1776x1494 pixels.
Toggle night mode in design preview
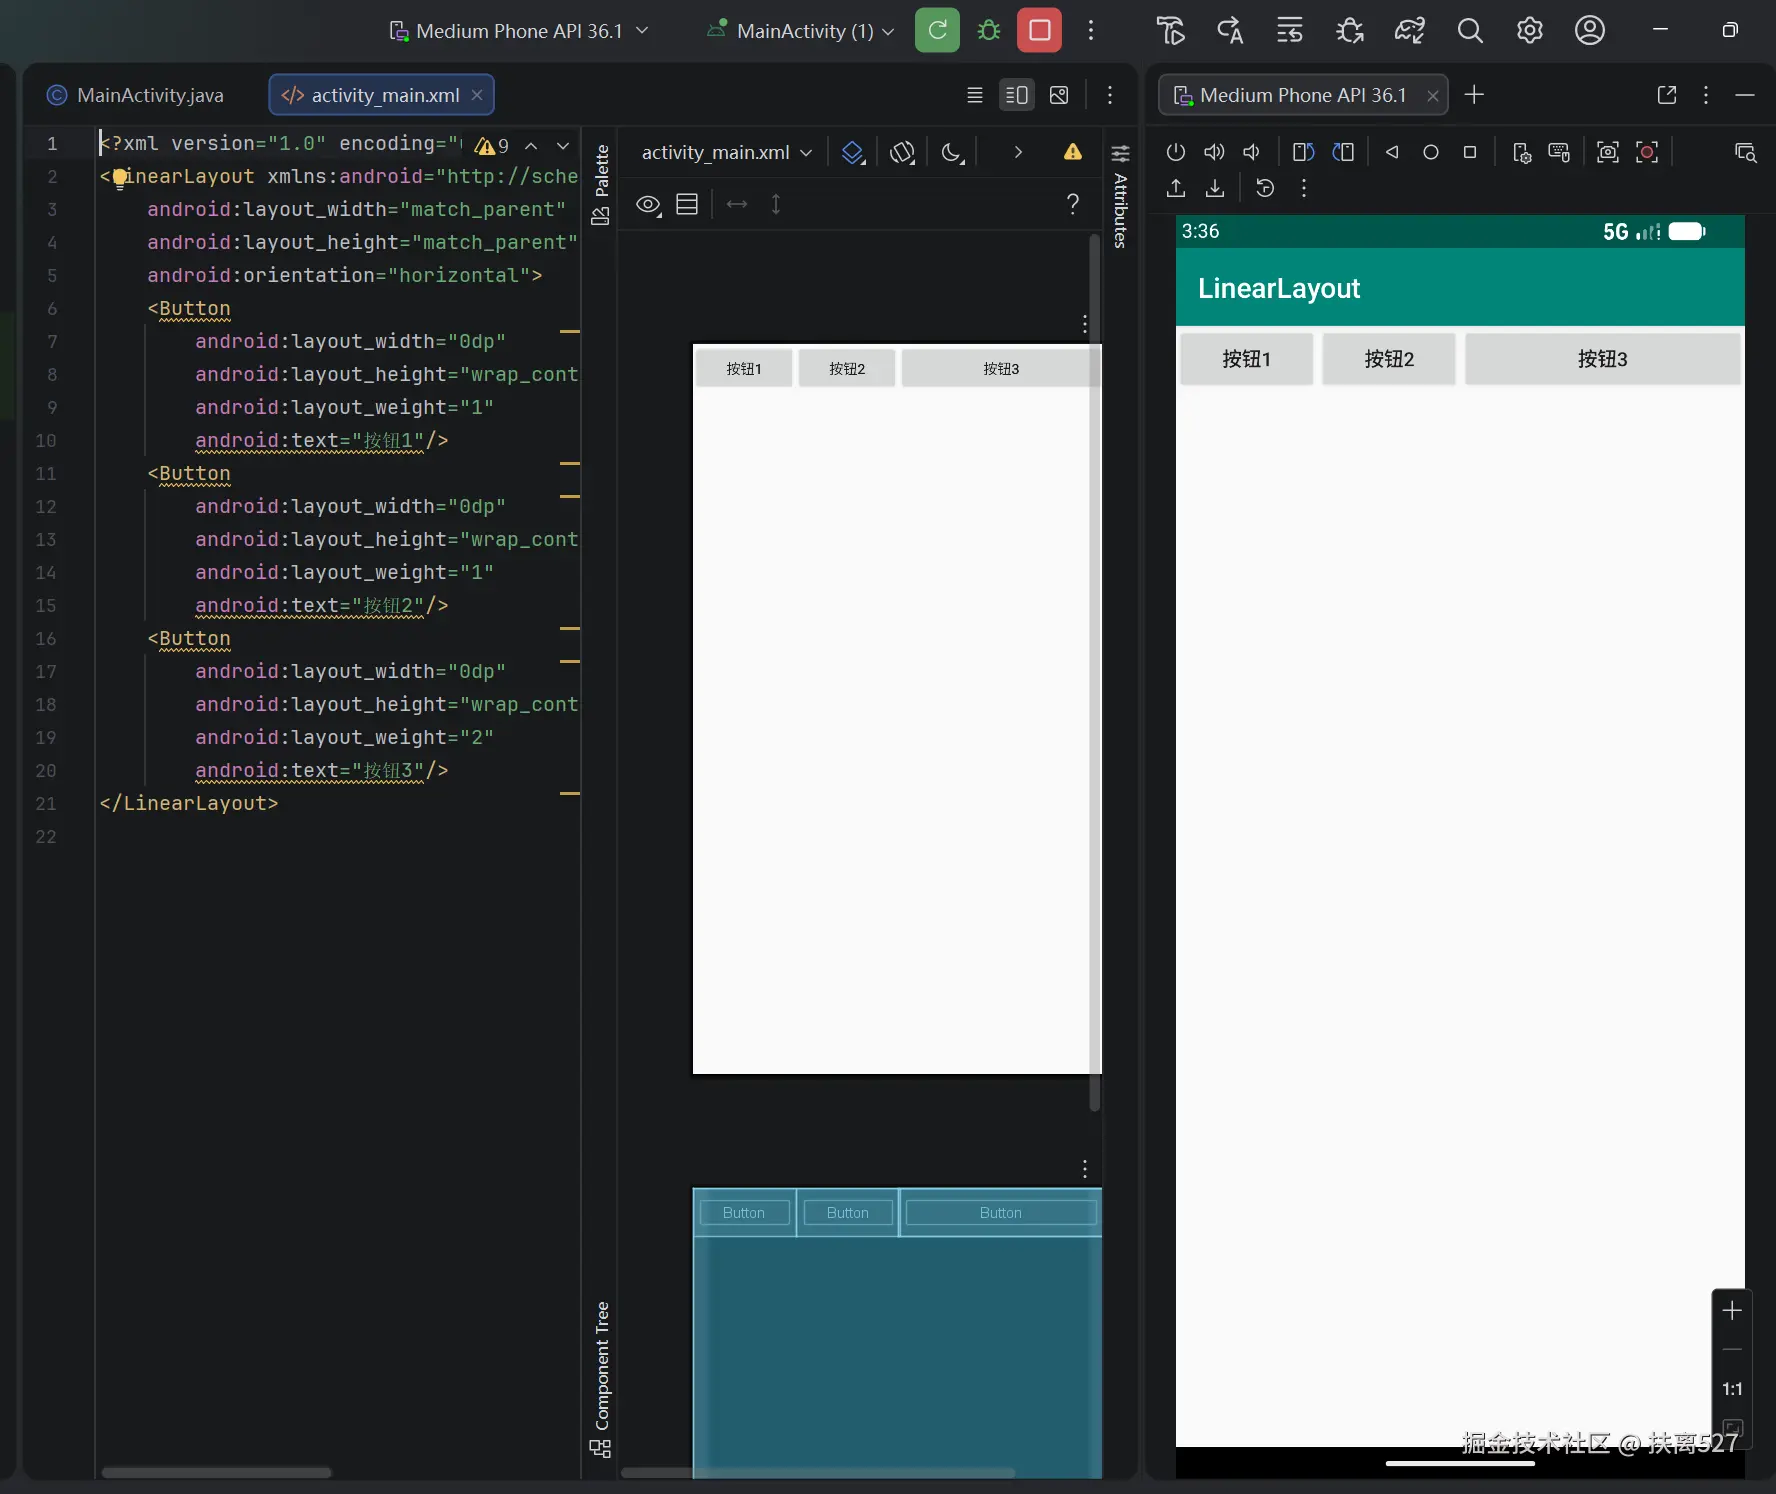point(953,152)
